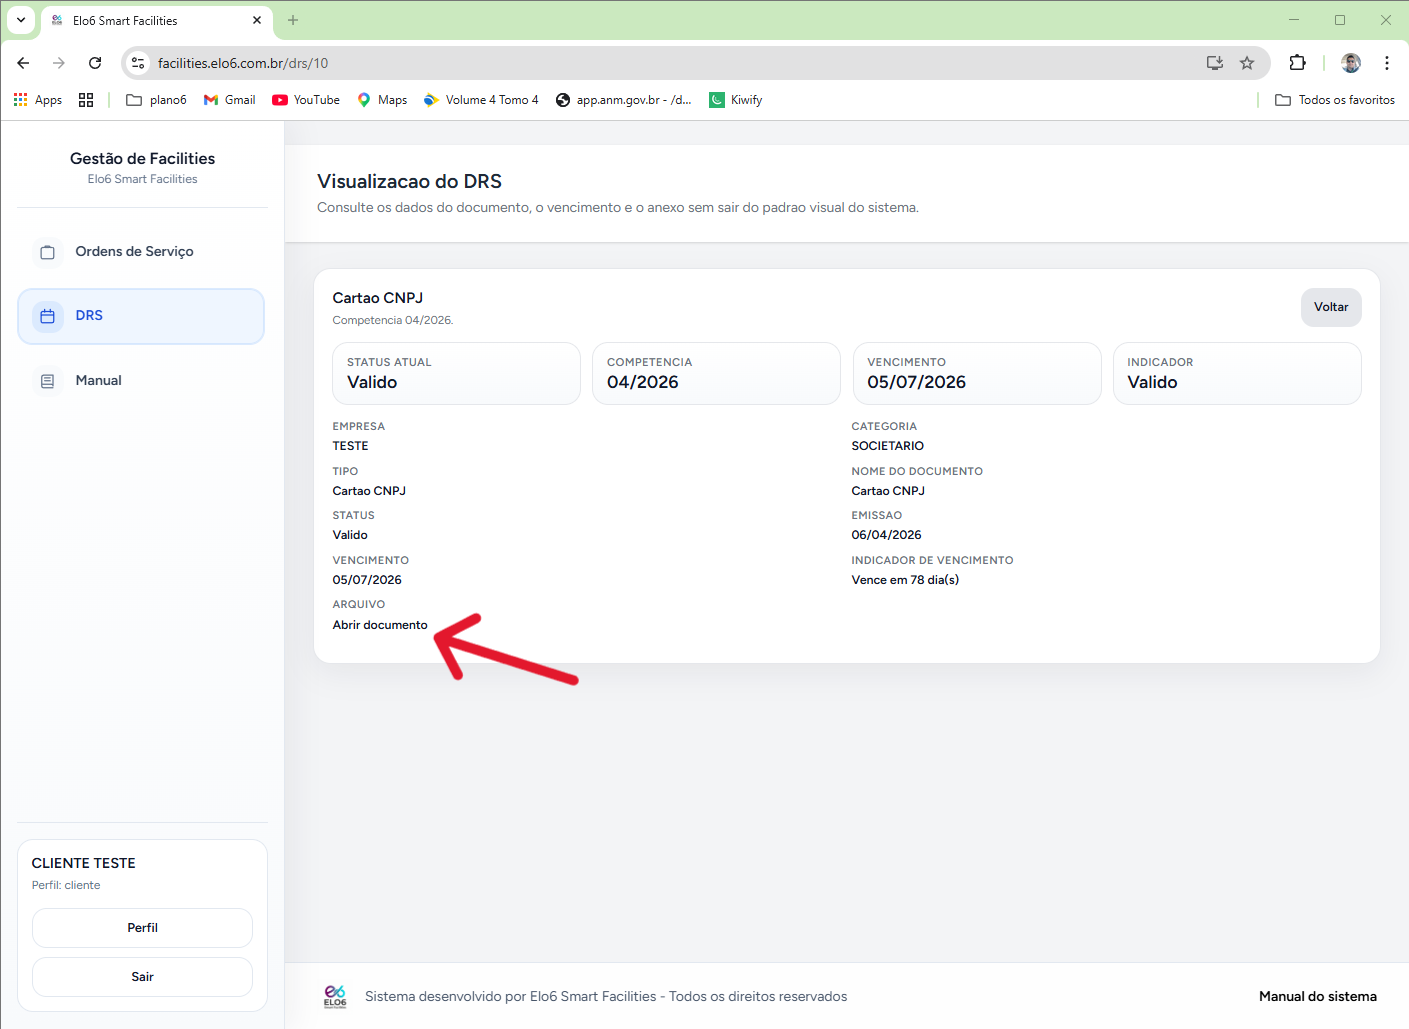View site information icon in address bar
The height and width of the screenshot is (1029, 1409).
coord(138,63)
